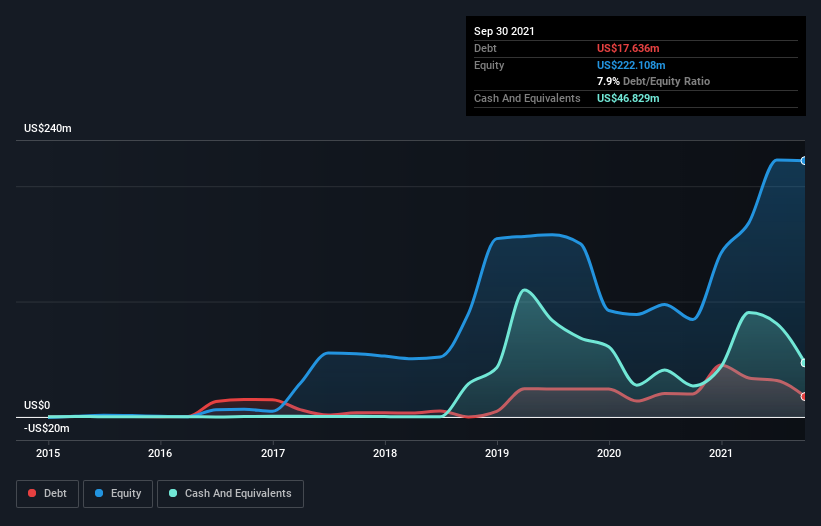This screenshot has width=821, height=526.
Task: Click the Equity row label in tooltip
Action: pos(489,65)
